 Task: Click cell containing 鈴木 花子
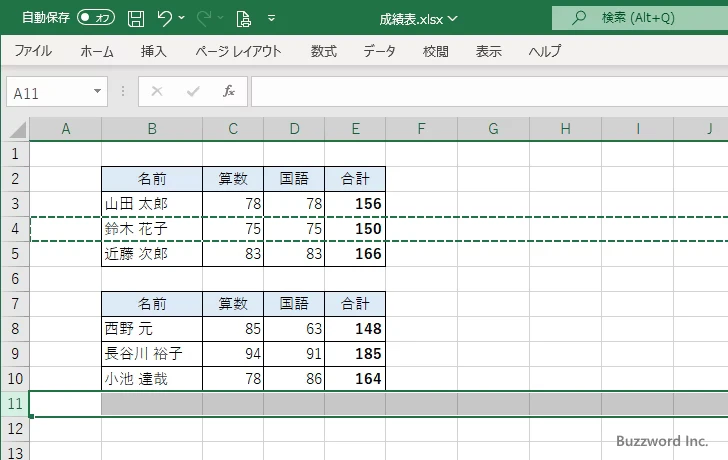[152, 229]
